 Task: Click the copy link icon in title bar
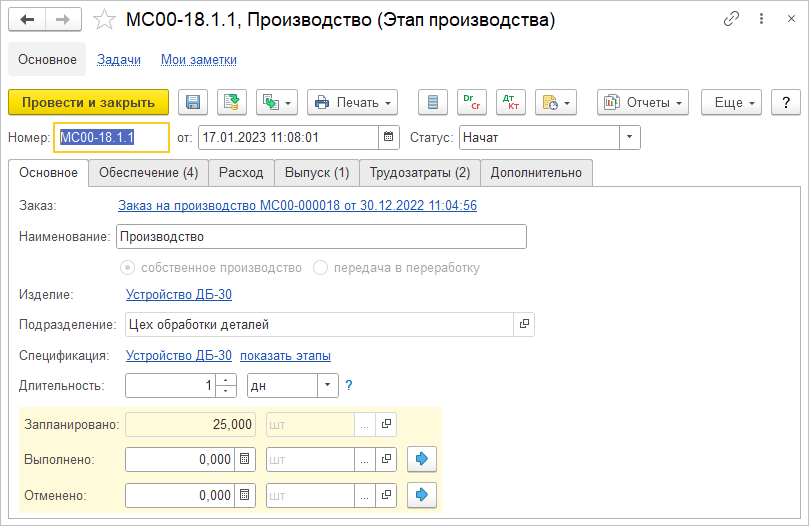tap(732, 20)
